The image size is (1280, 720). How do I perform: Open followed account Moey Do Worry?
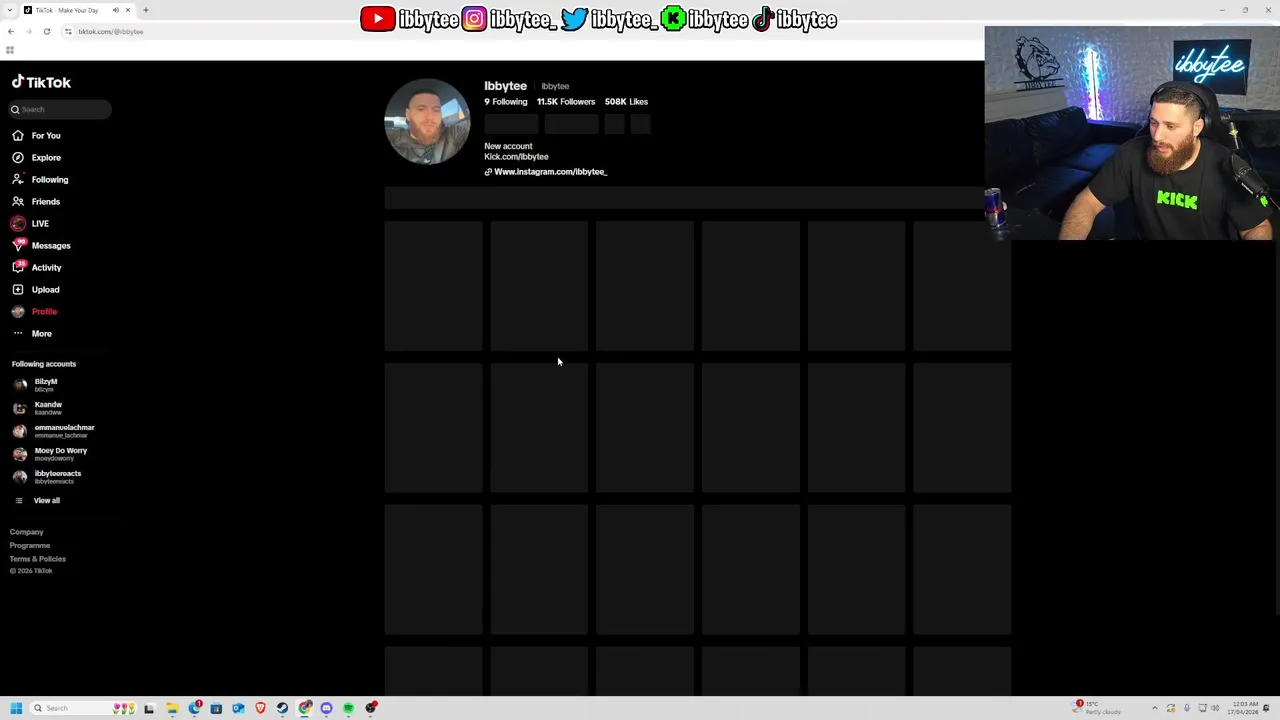coord(51,454)
